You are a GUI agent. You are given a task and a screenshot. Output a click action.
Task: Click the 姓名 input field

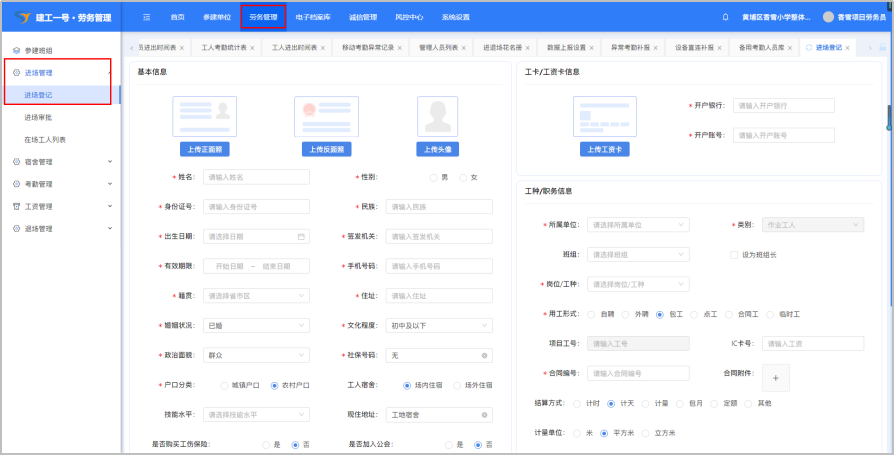pyautogui.click(x=256, y=177)
